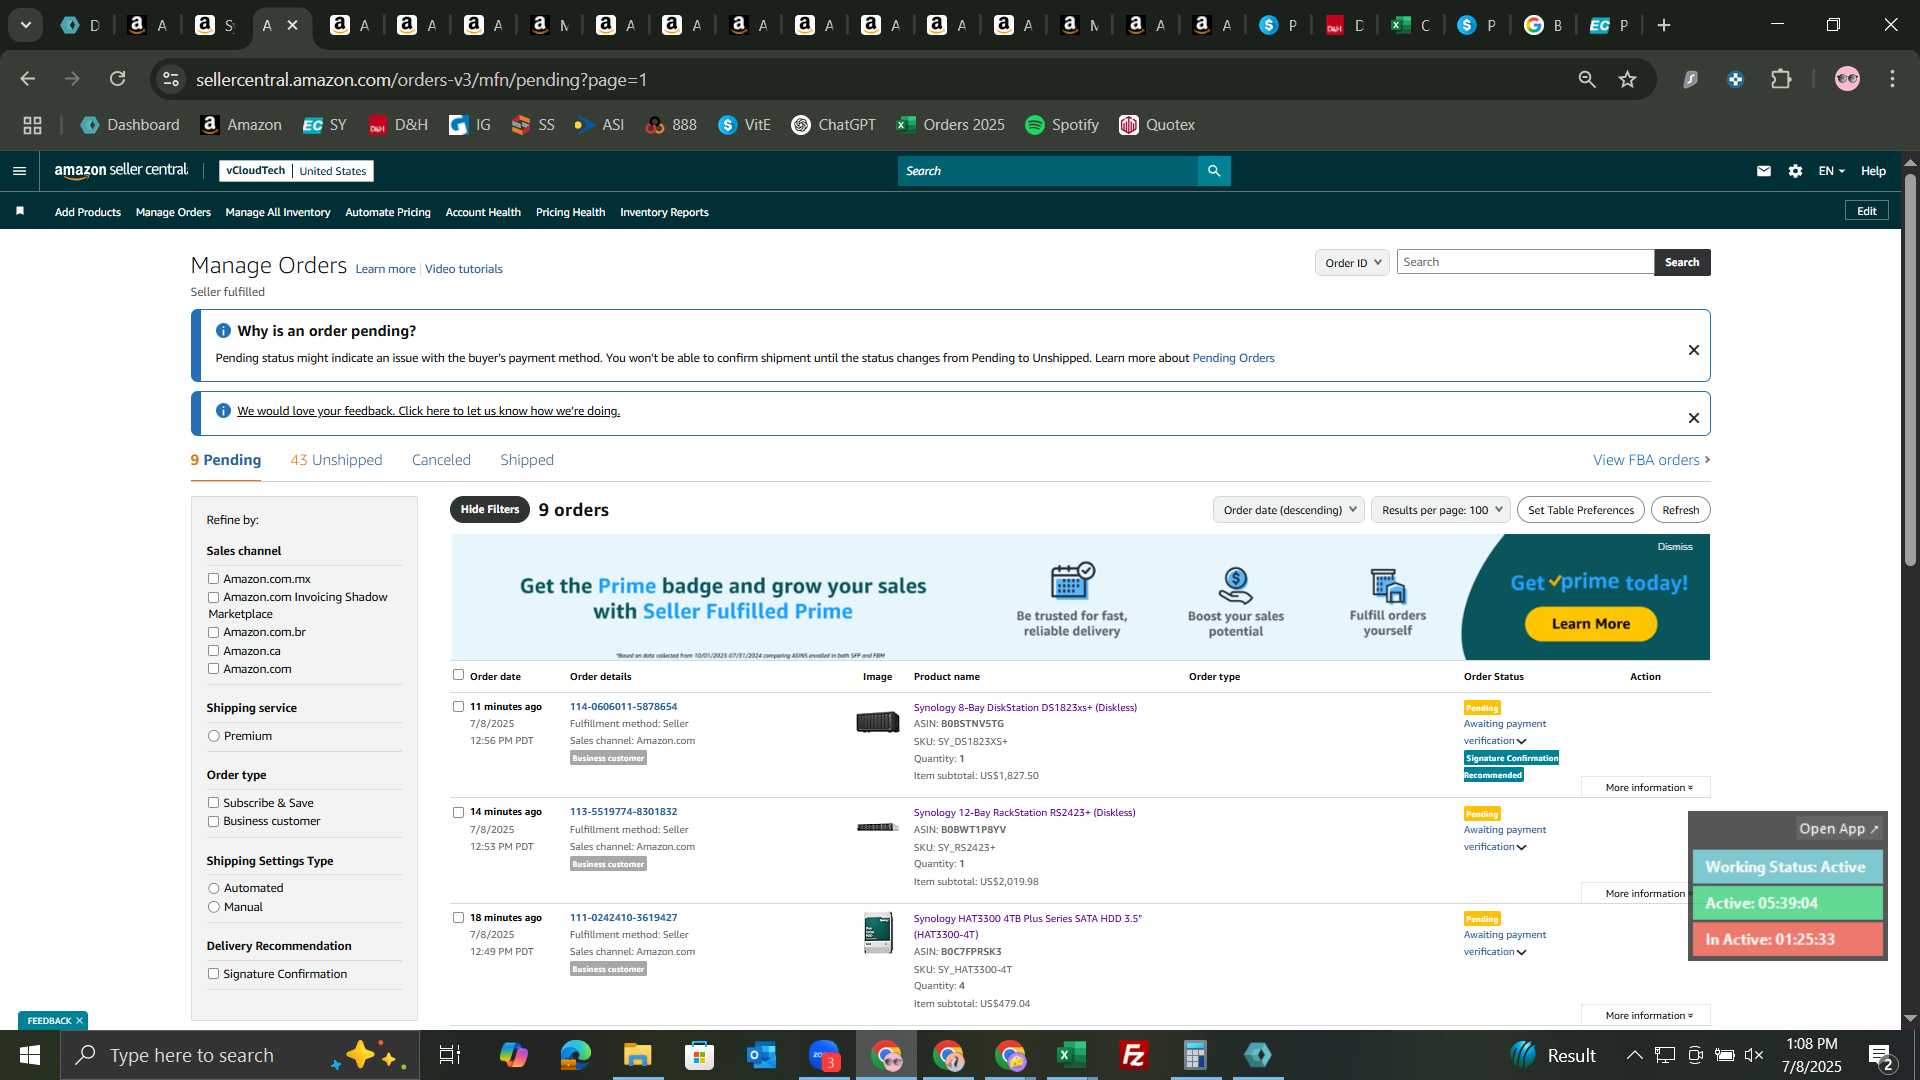Click the Refresh orders button
The image size is (1920, 1080).
click(1680, 510)
